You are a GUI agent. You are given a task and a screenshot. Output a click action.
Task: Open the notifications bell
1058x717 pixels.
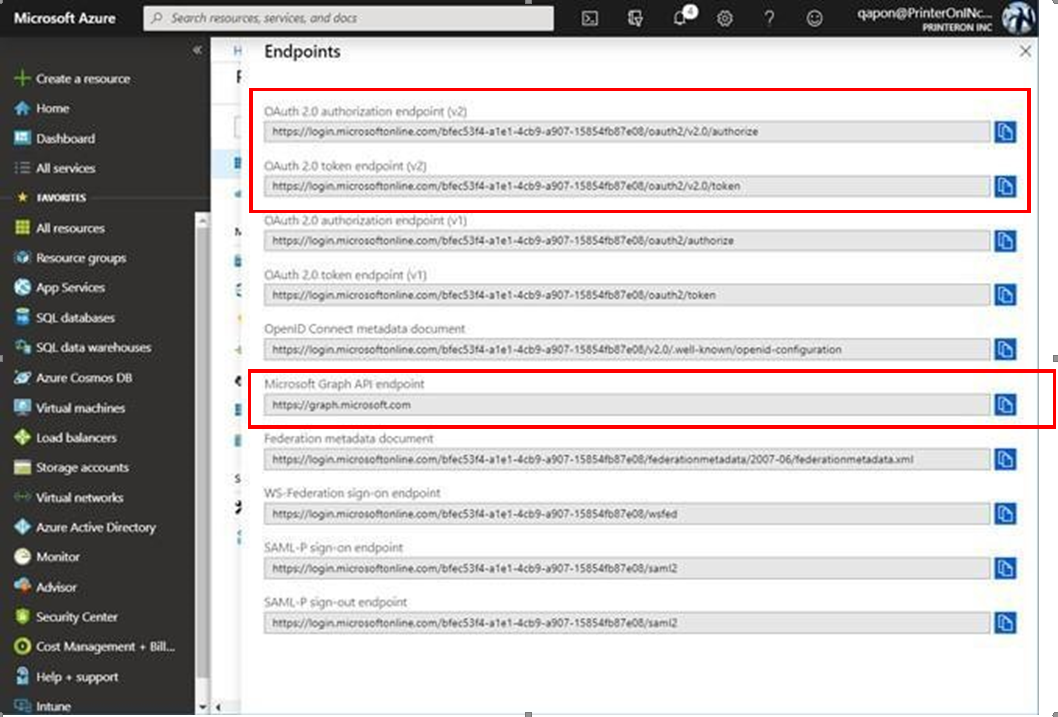[681, 17]
